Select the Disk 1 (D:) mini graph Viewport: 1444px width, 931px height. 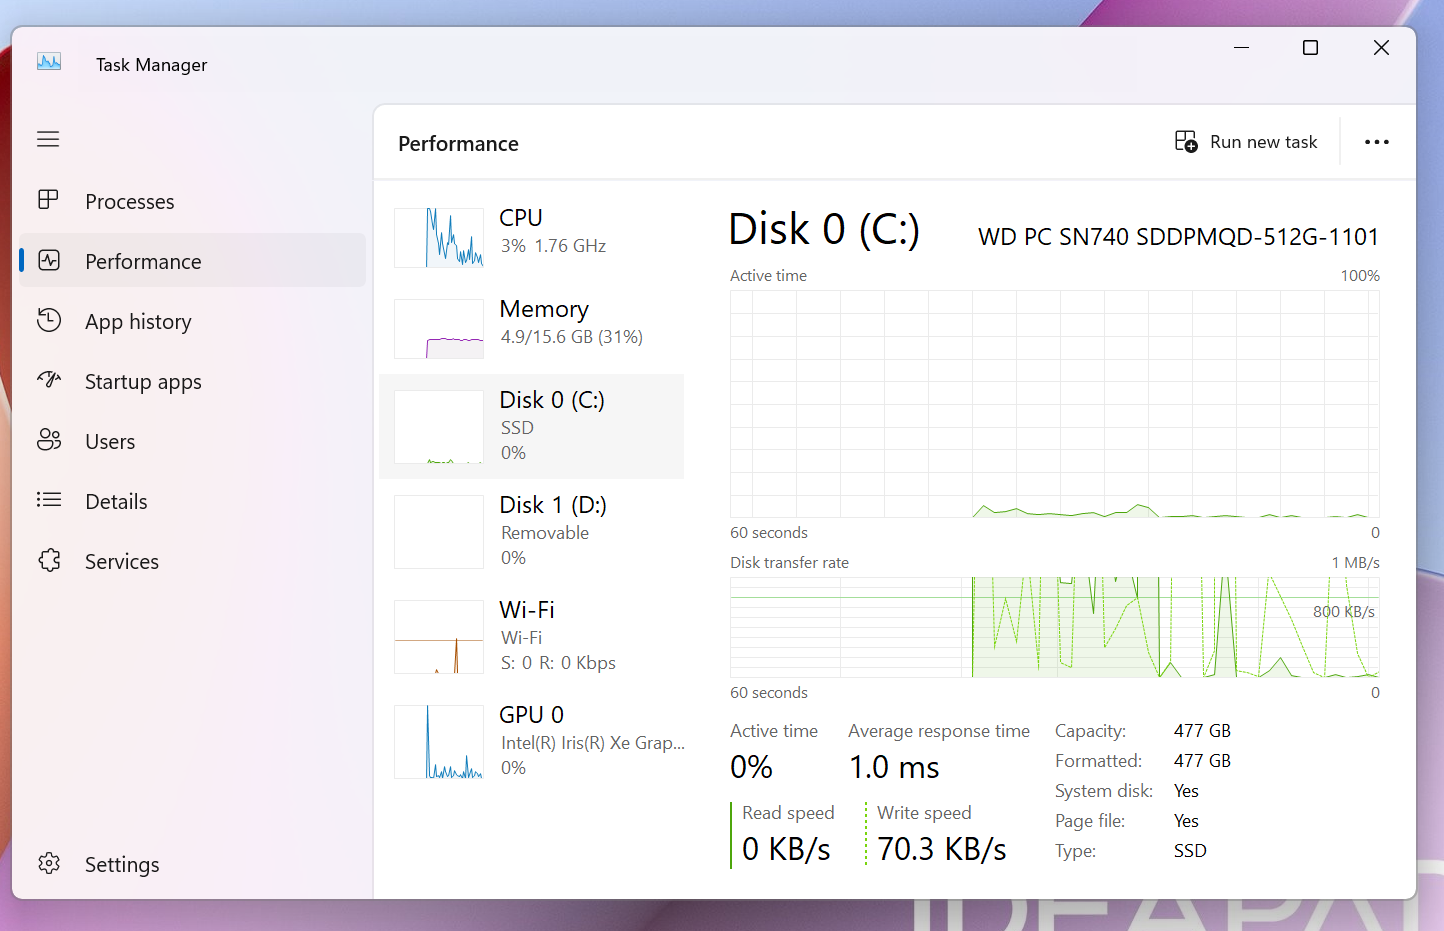(x=439, y=532)
